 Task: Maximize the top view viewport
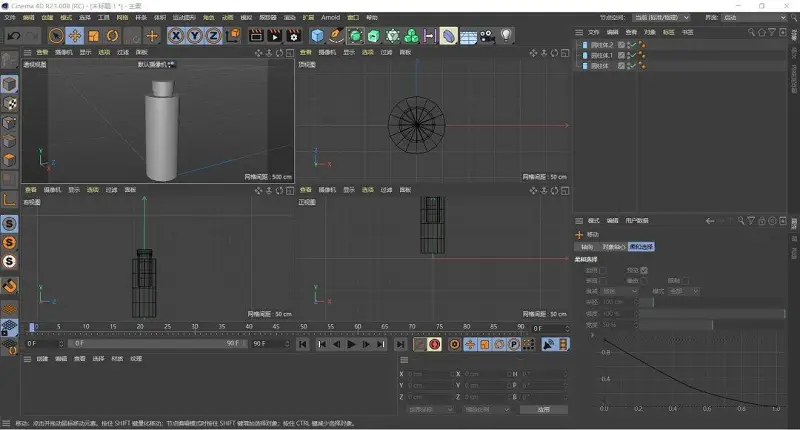click(x=565, y=53)
